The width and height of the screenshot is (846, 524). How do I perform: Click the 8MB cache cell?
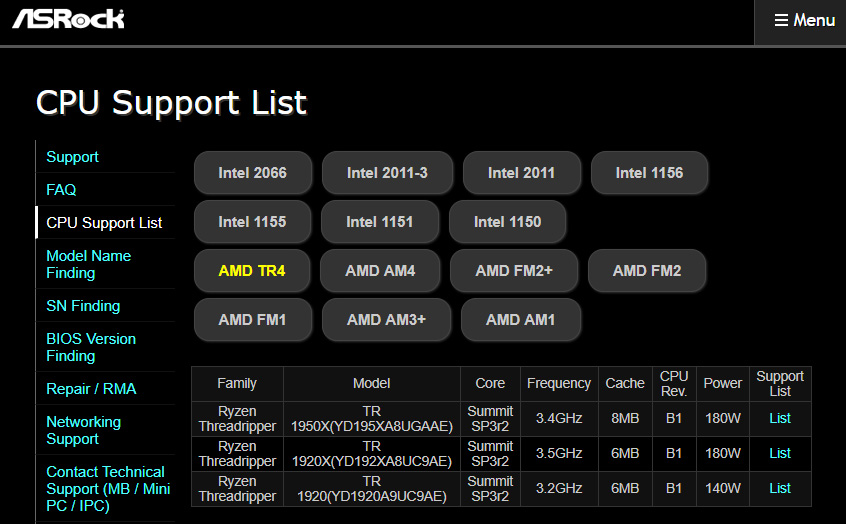[x=625, y=419]
